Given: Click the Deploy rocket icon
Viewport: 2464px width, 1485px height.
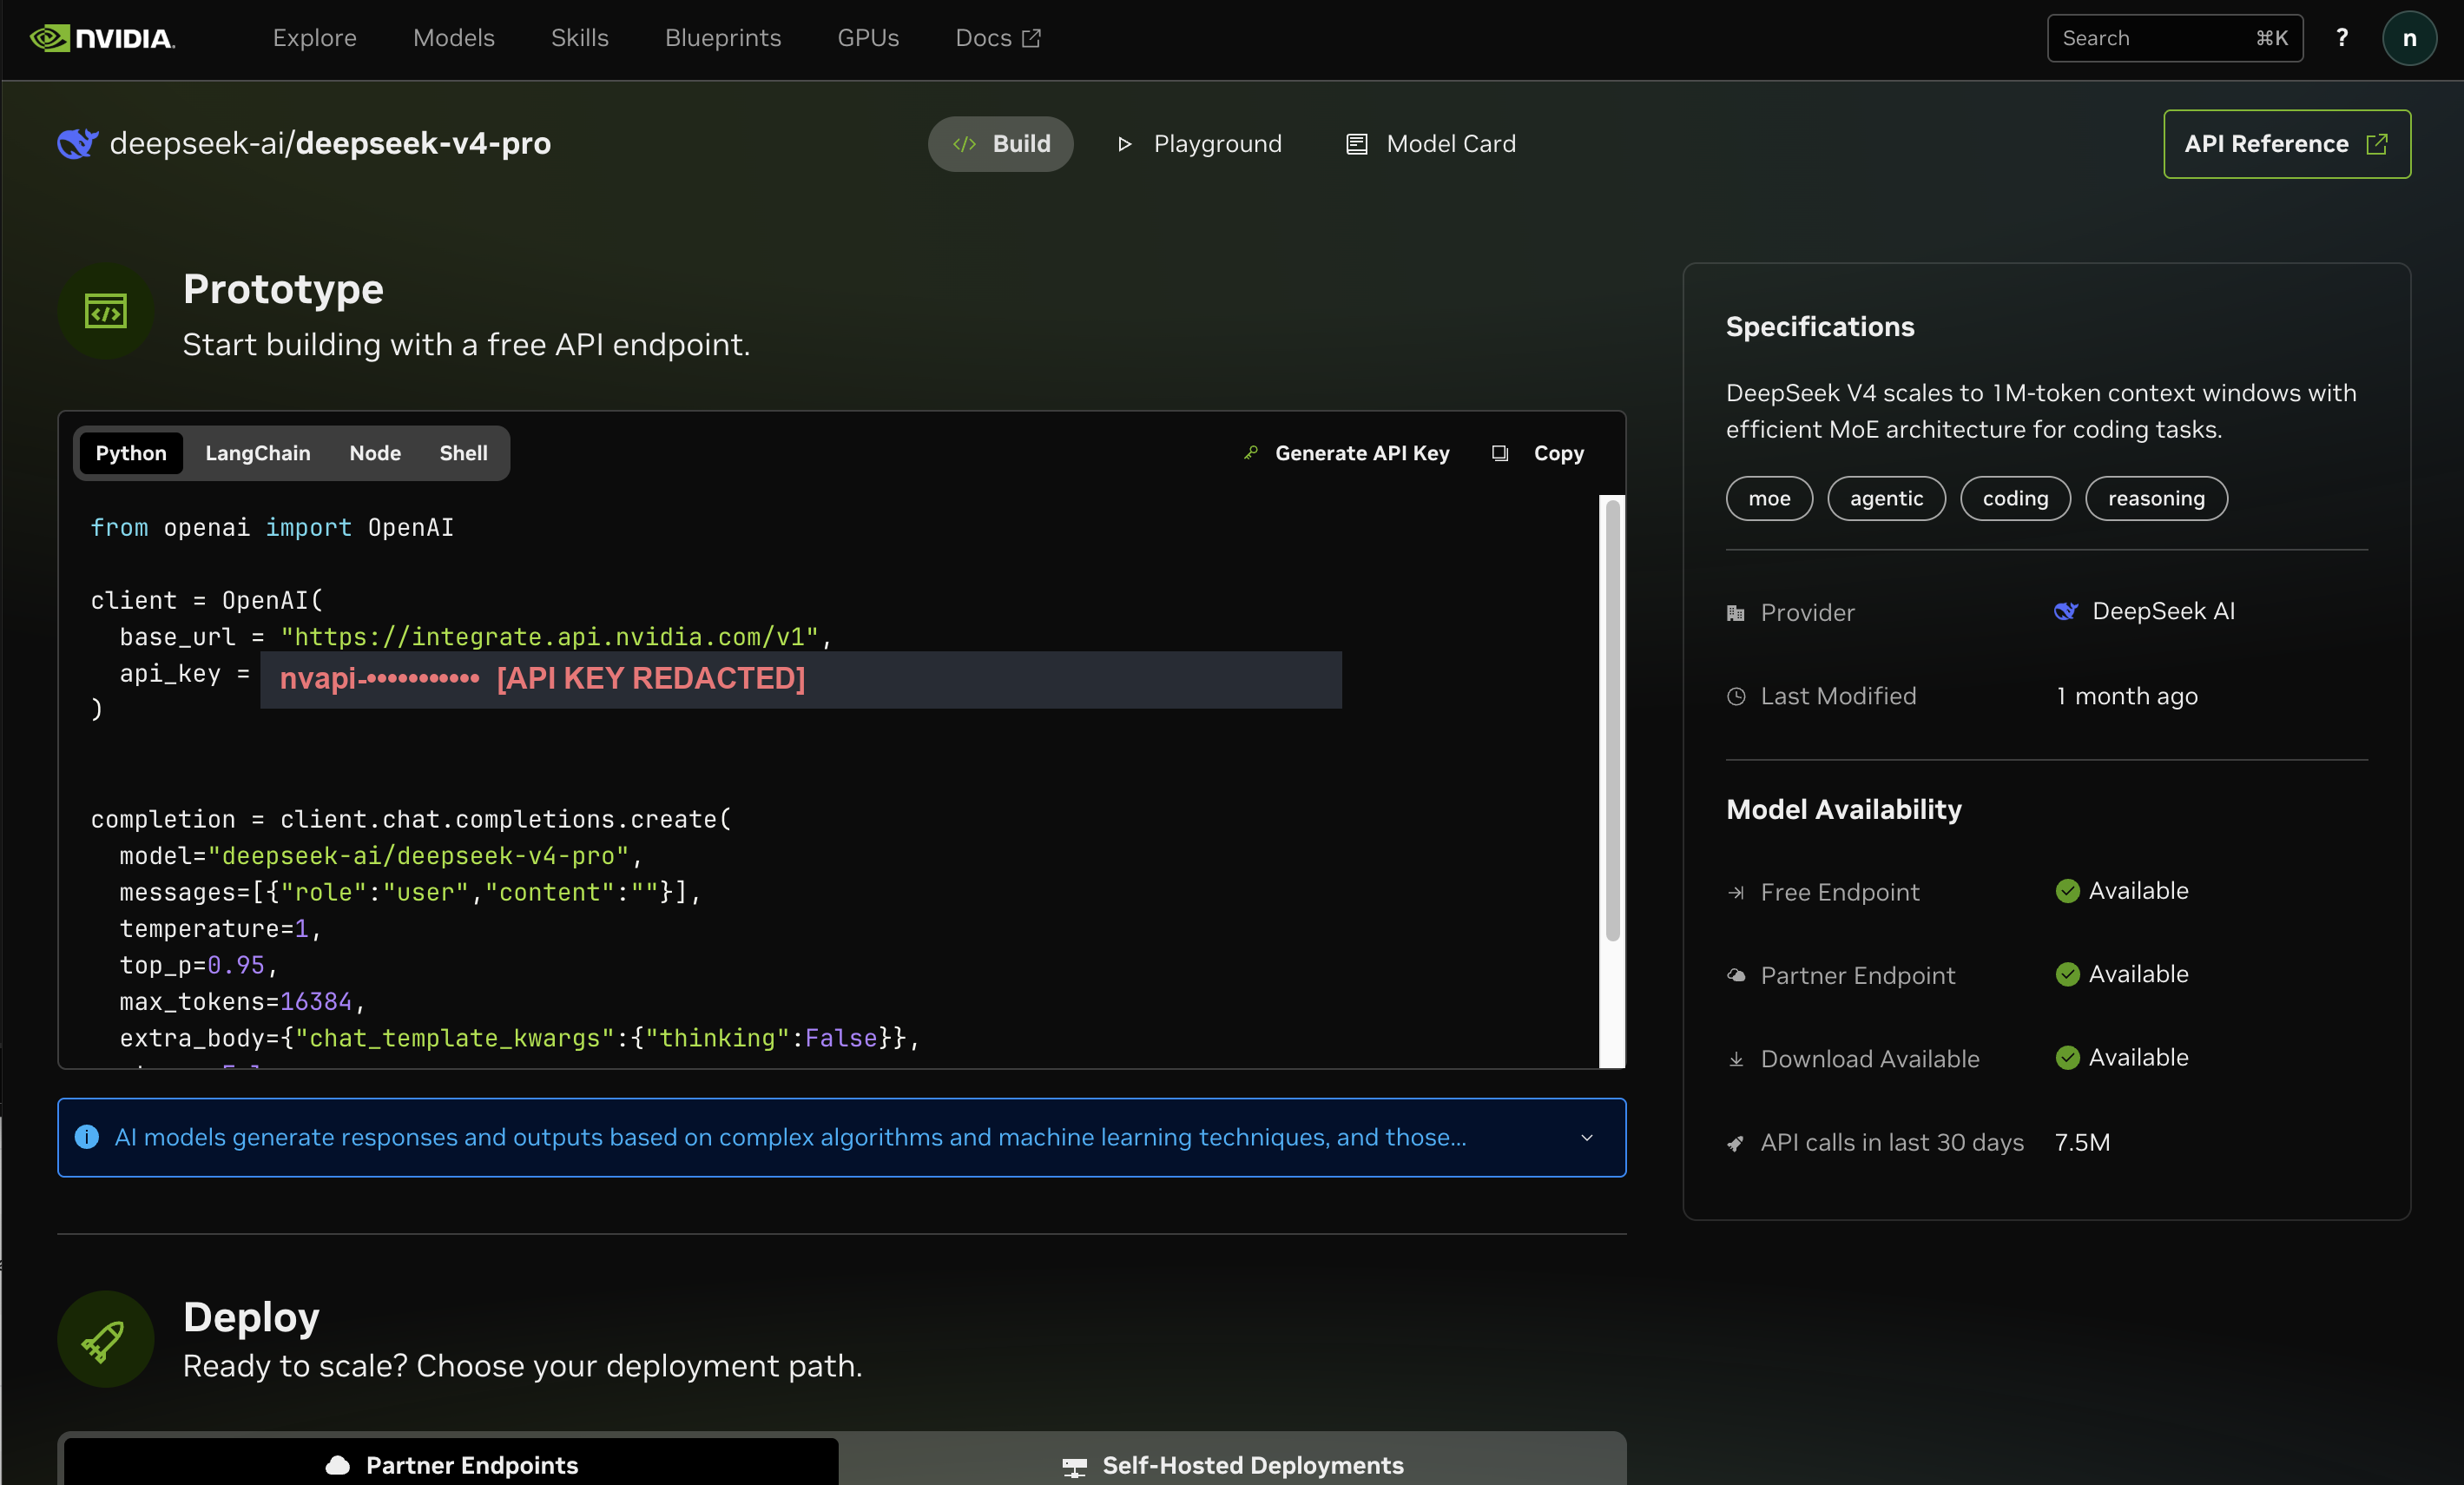Looking at the screenshot, I should coord(105,1339).
